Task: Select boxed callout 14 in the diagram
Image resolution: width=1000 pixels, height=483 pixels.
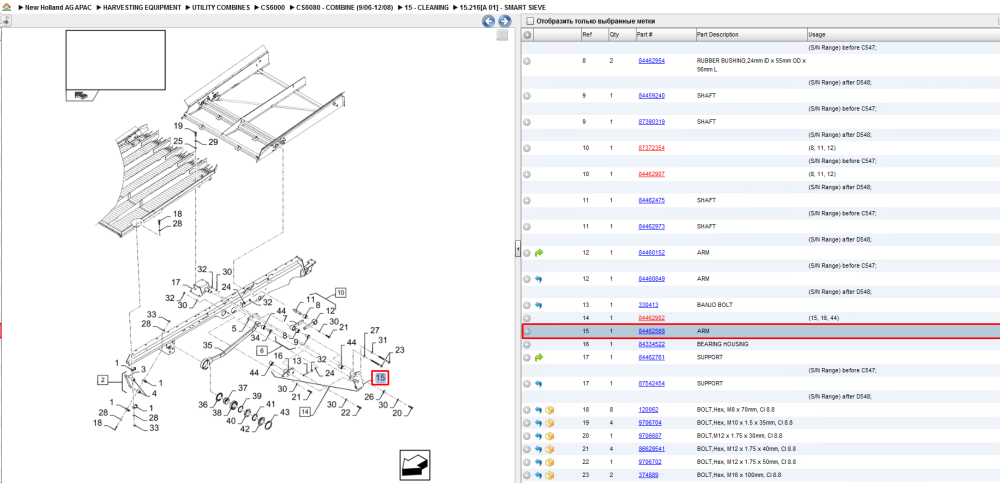Action: coord(305,412)
